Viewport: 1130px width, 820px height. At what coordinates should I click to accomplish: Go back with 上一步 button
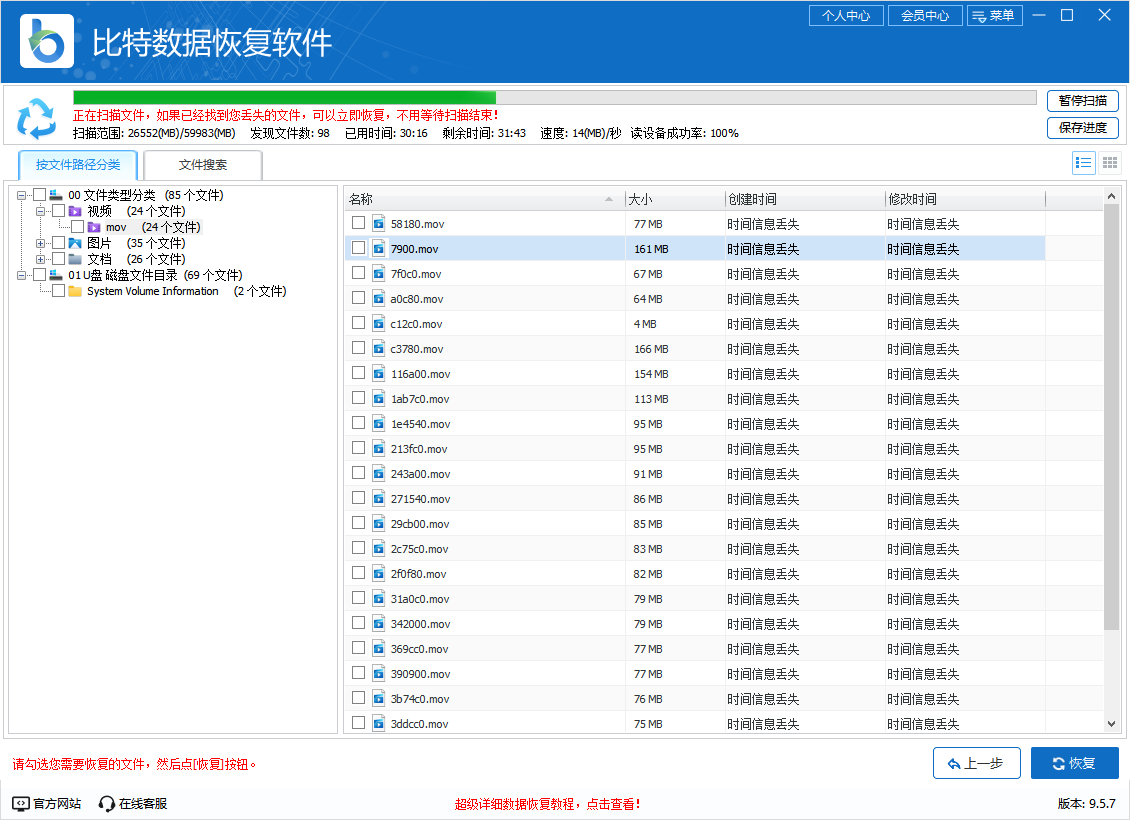tap(976, 763)
